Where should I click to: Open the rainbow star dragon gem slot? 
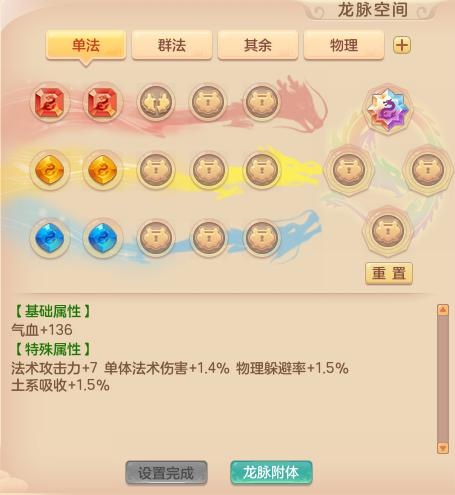[388, 109]
